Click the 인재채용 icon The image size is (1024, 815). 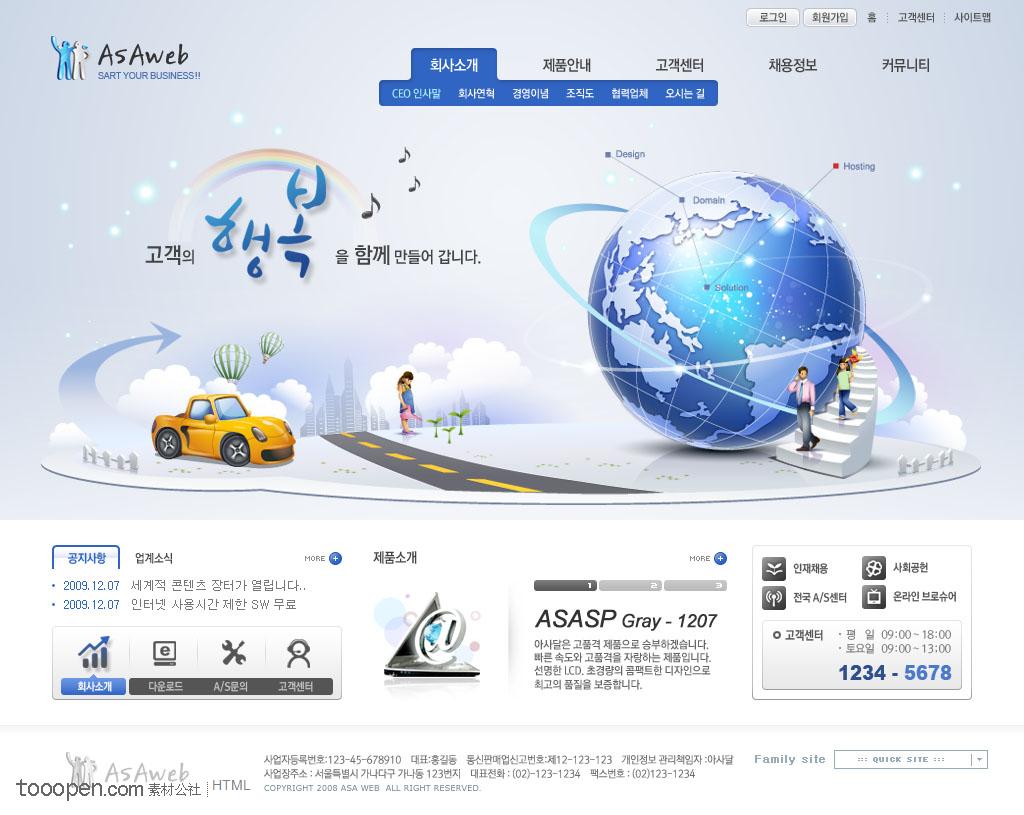tap(774, 569)
